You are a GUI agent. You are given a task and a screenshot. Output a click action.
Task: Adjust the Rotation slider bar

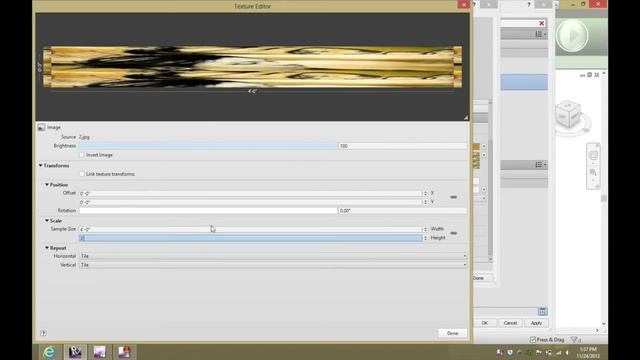coord(208,211)
